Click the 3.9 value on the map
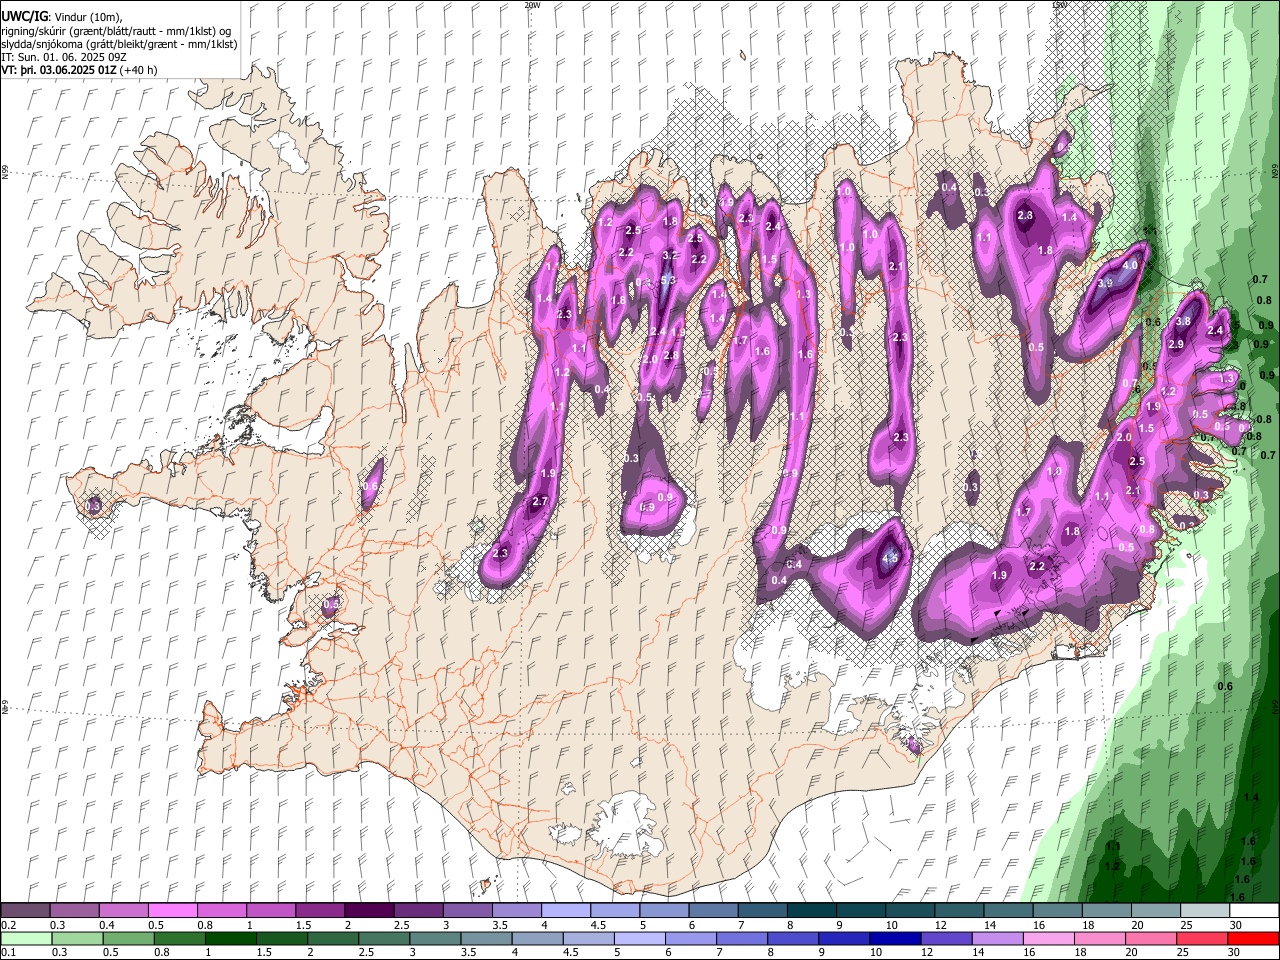 [x=1105, y=284]
